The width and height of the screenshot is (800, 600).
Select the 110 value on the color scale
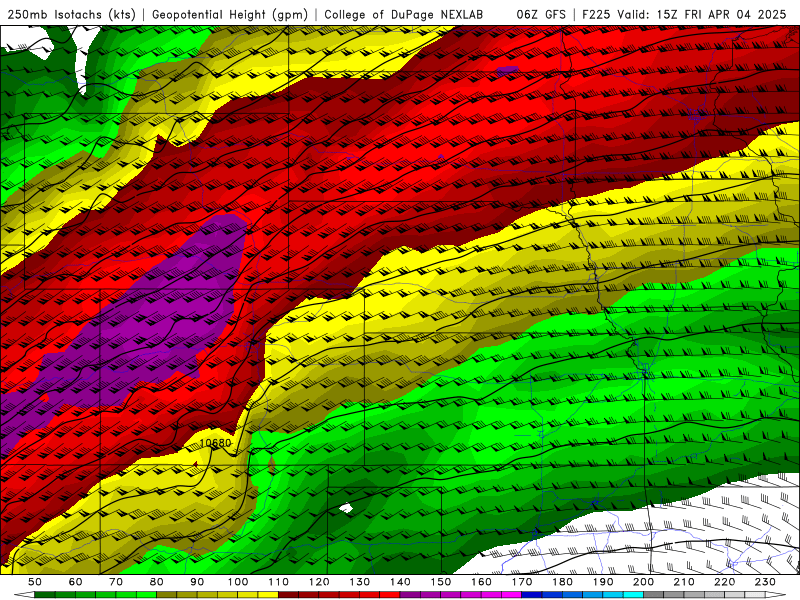[278, 582]
